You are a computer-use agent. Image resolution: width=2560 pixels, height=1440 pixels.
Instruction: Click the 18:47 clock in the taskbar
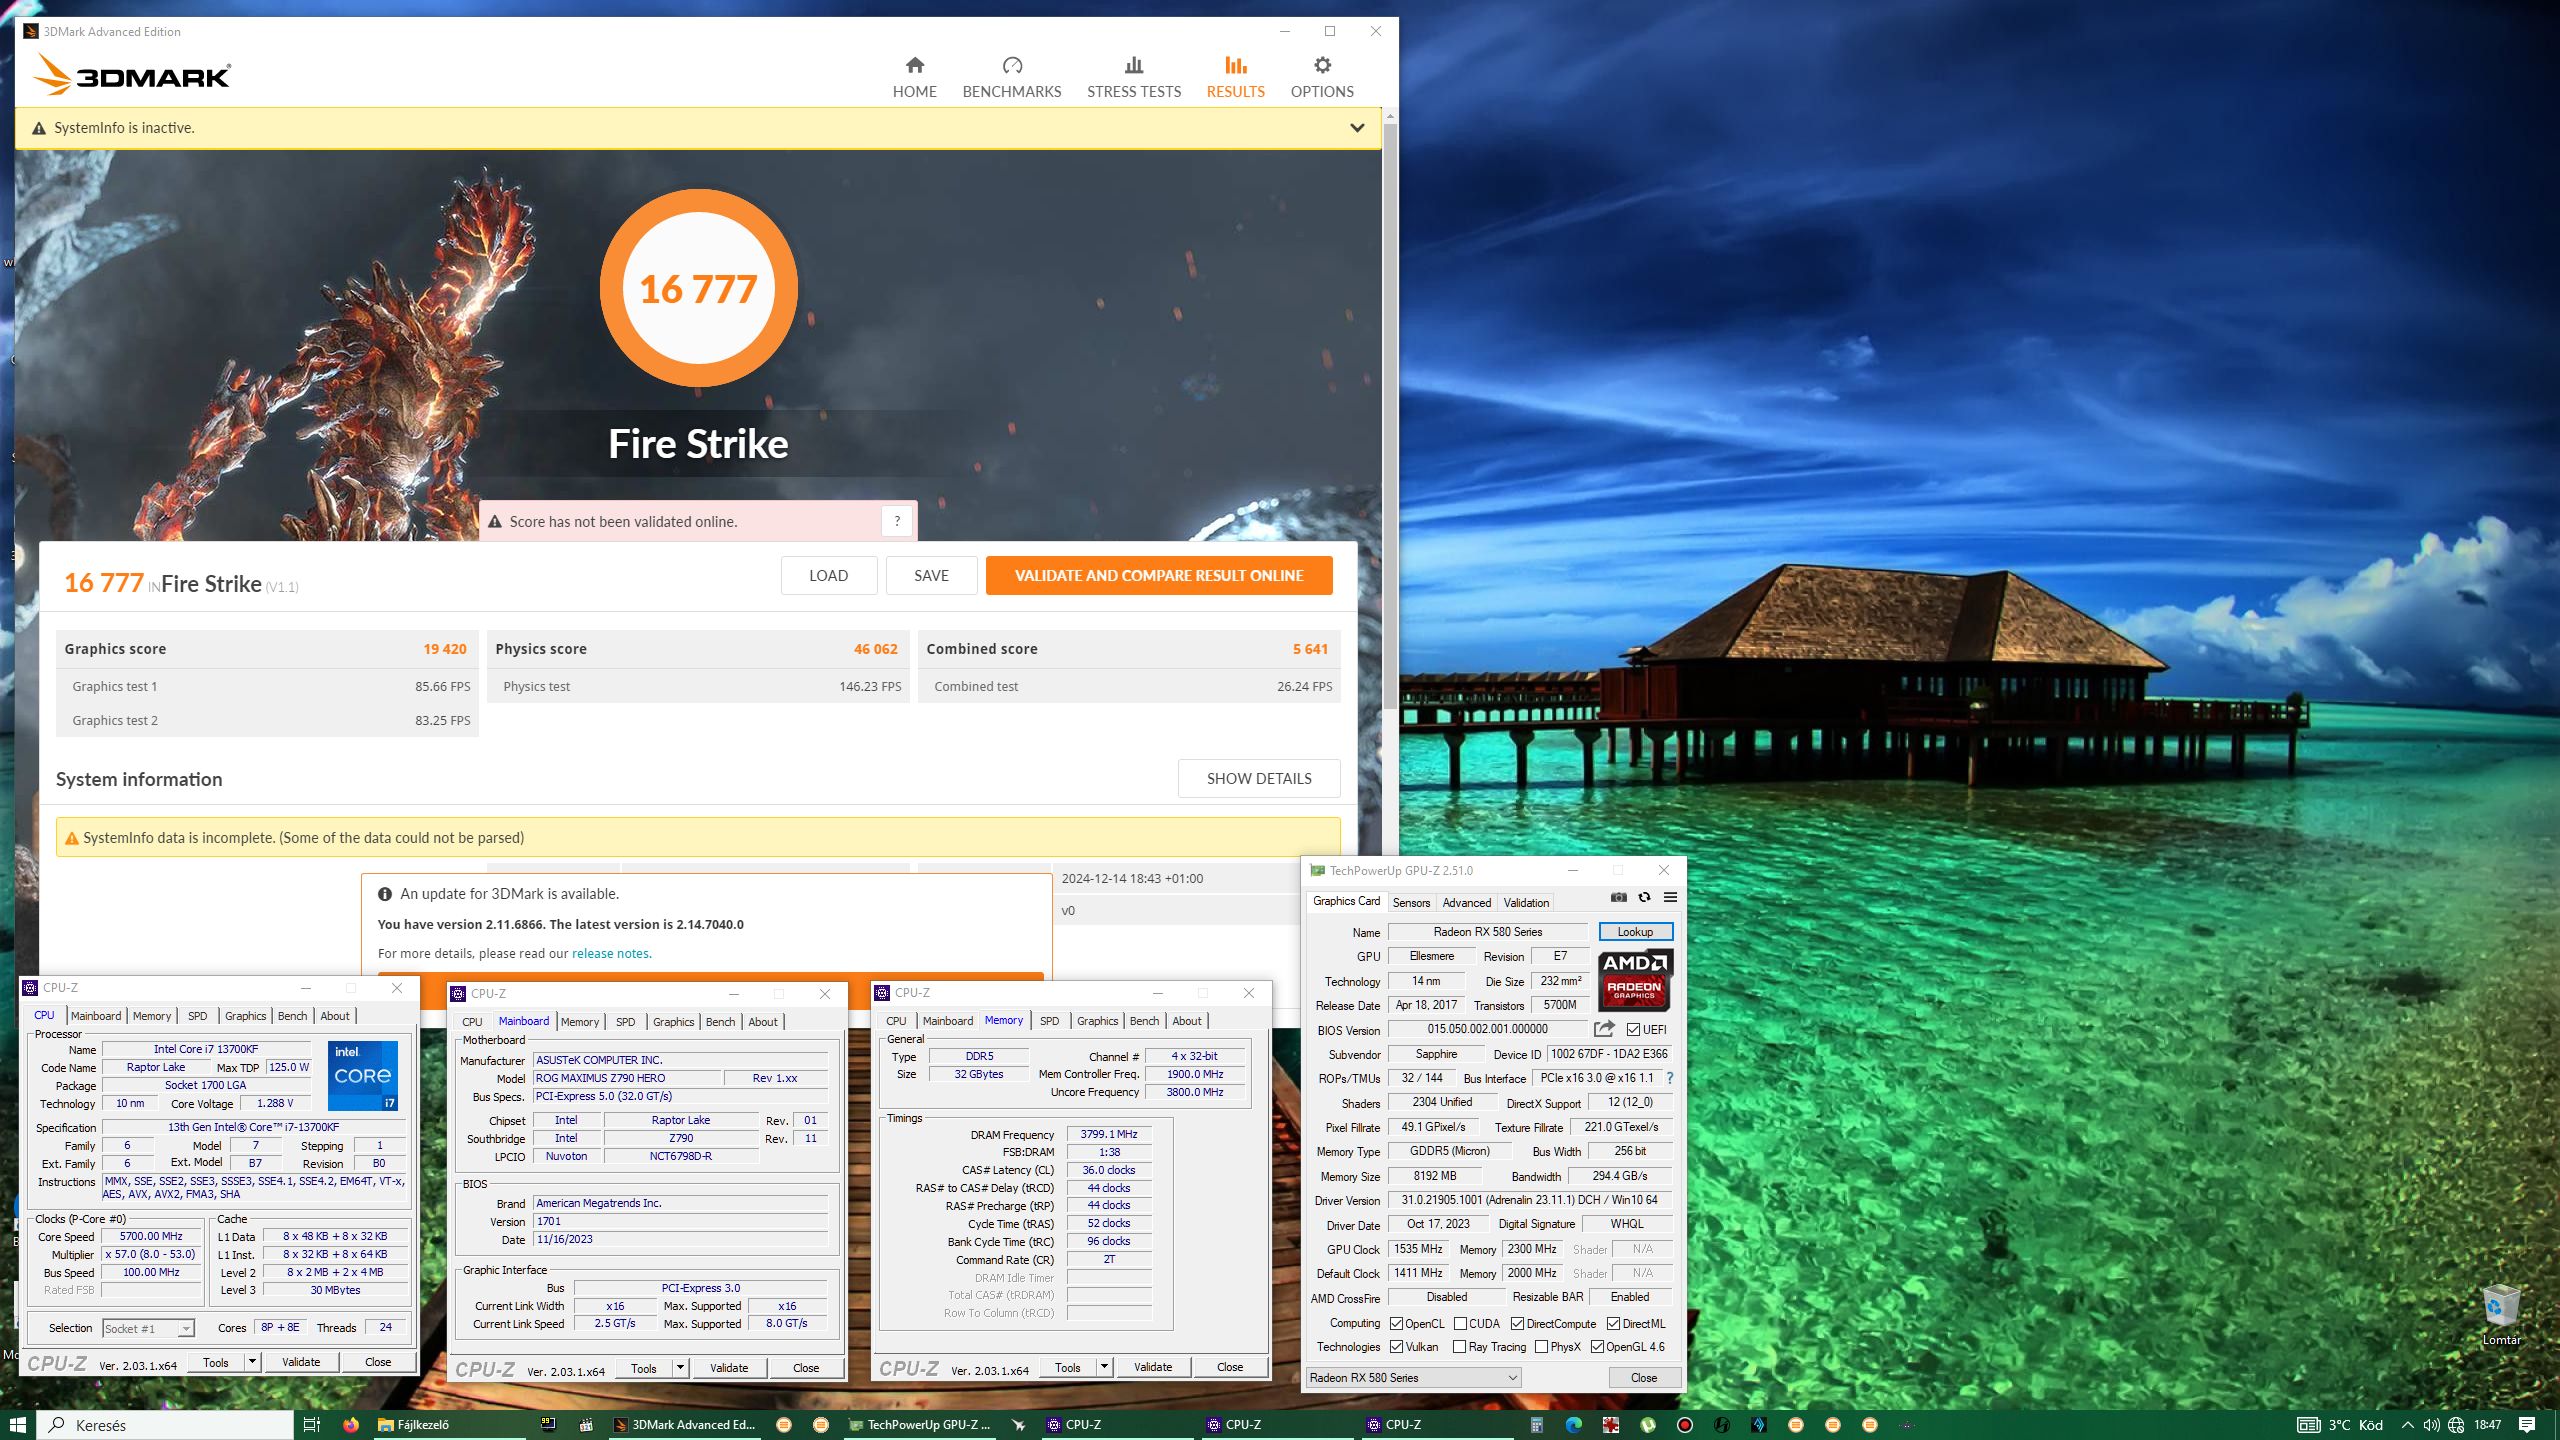pyautogui.click(x=2487, y=1425)
